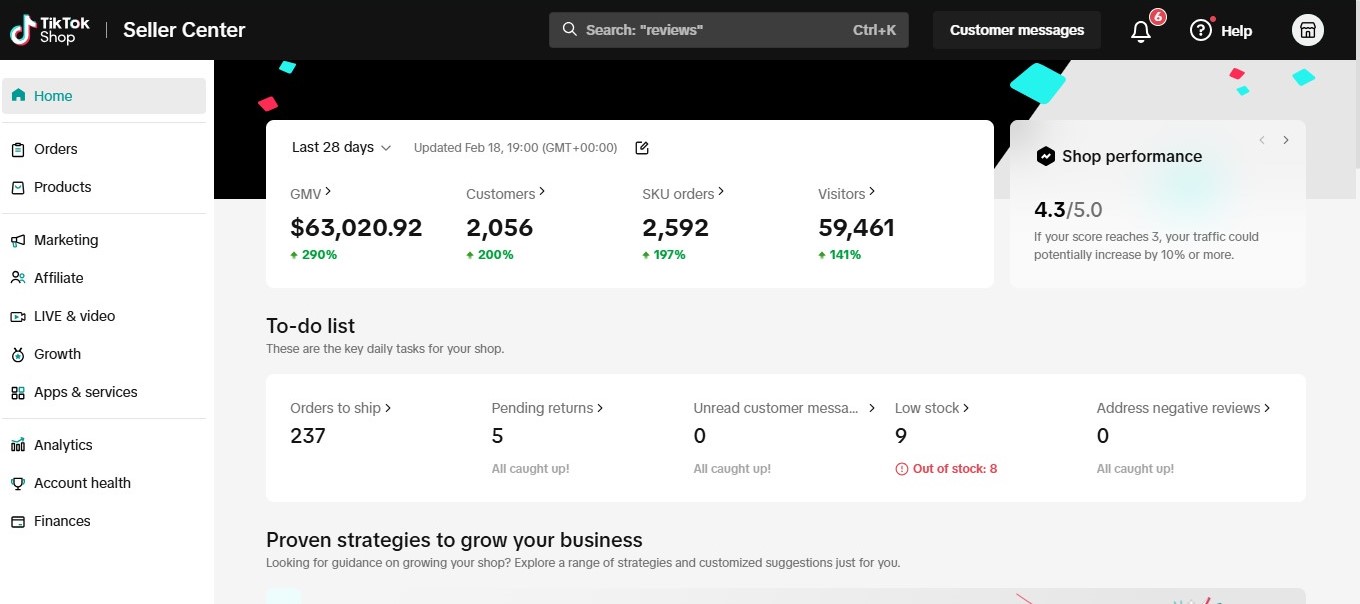Click the Help question mark icon

click(x=1201, y=30)
